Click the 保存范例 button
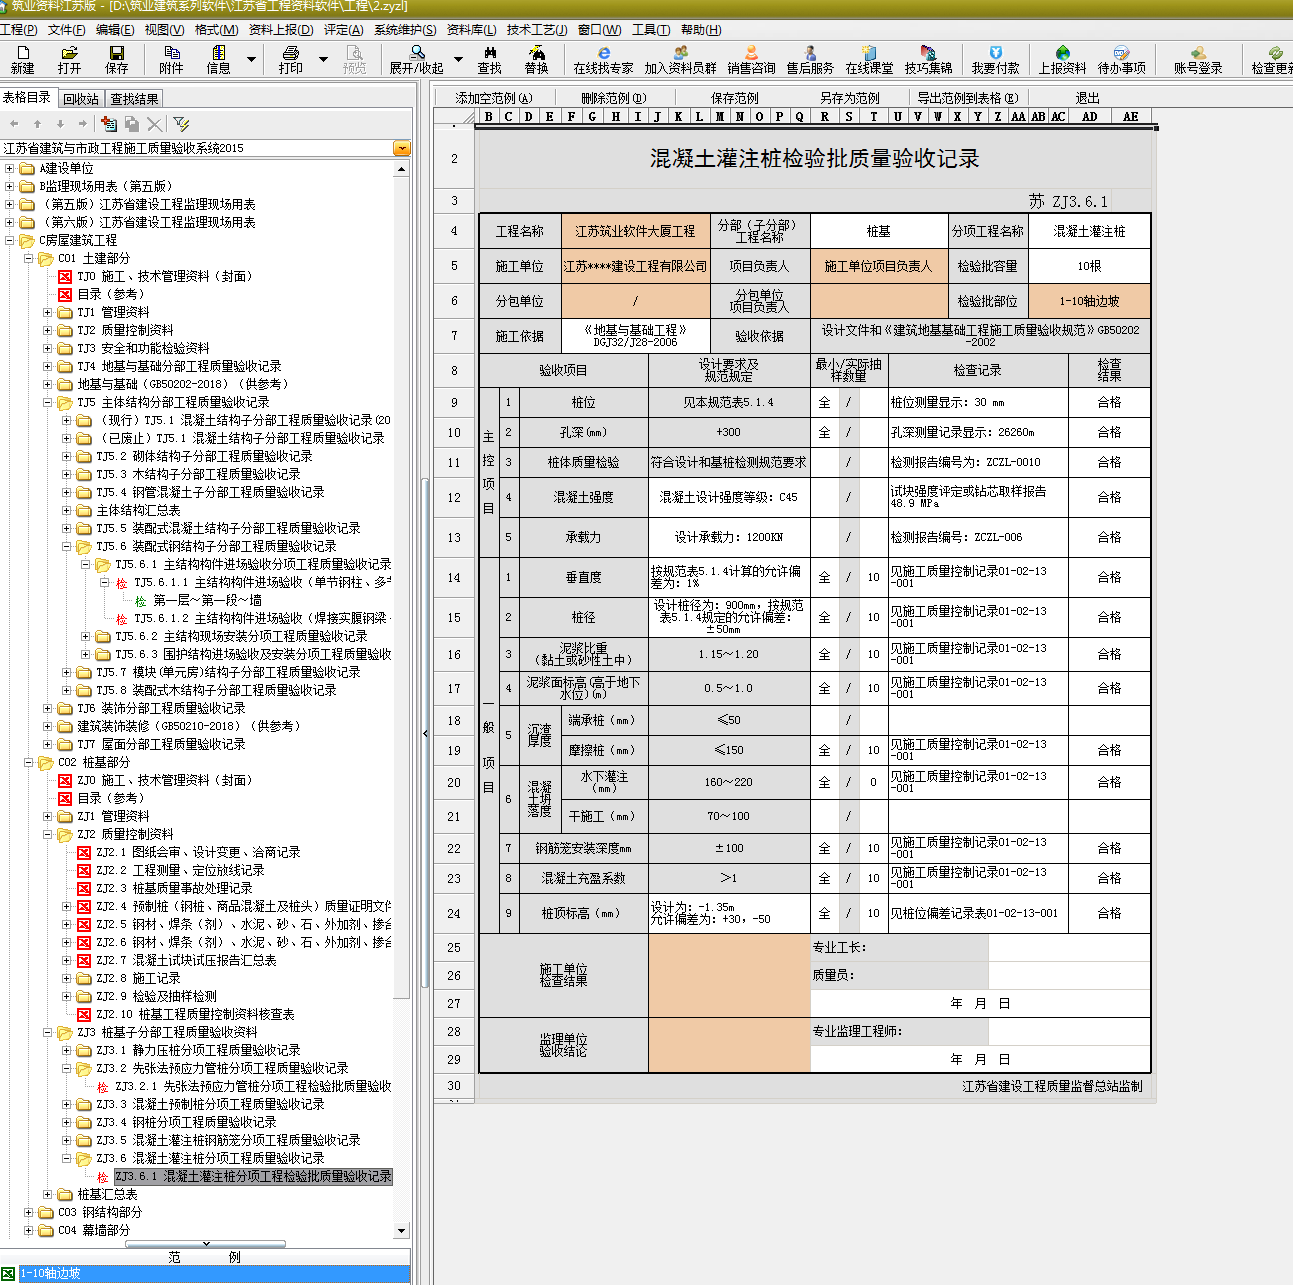 [734, 98]
